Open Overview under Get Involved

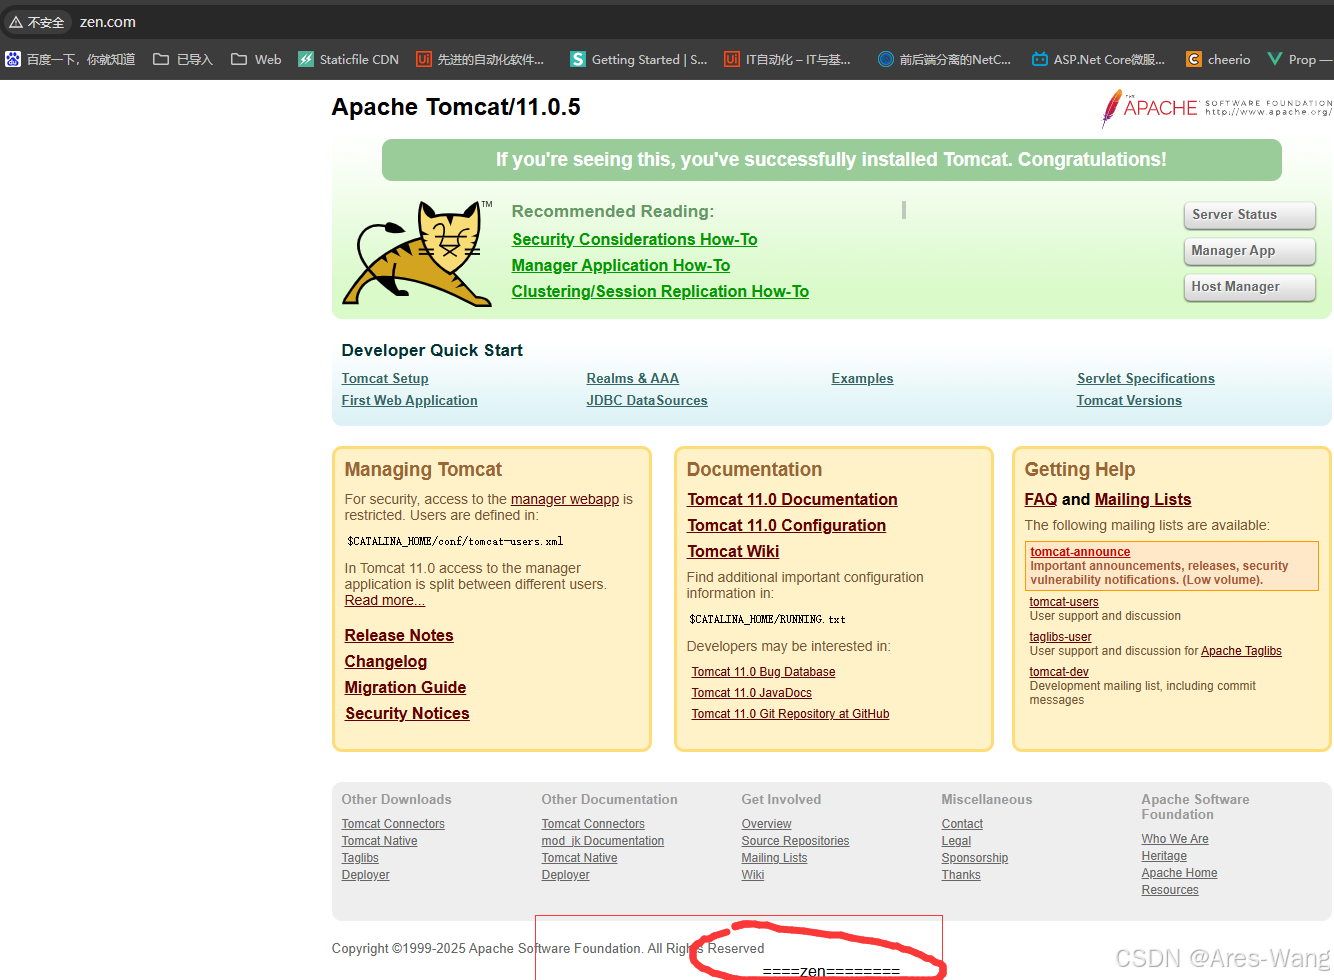766,824
